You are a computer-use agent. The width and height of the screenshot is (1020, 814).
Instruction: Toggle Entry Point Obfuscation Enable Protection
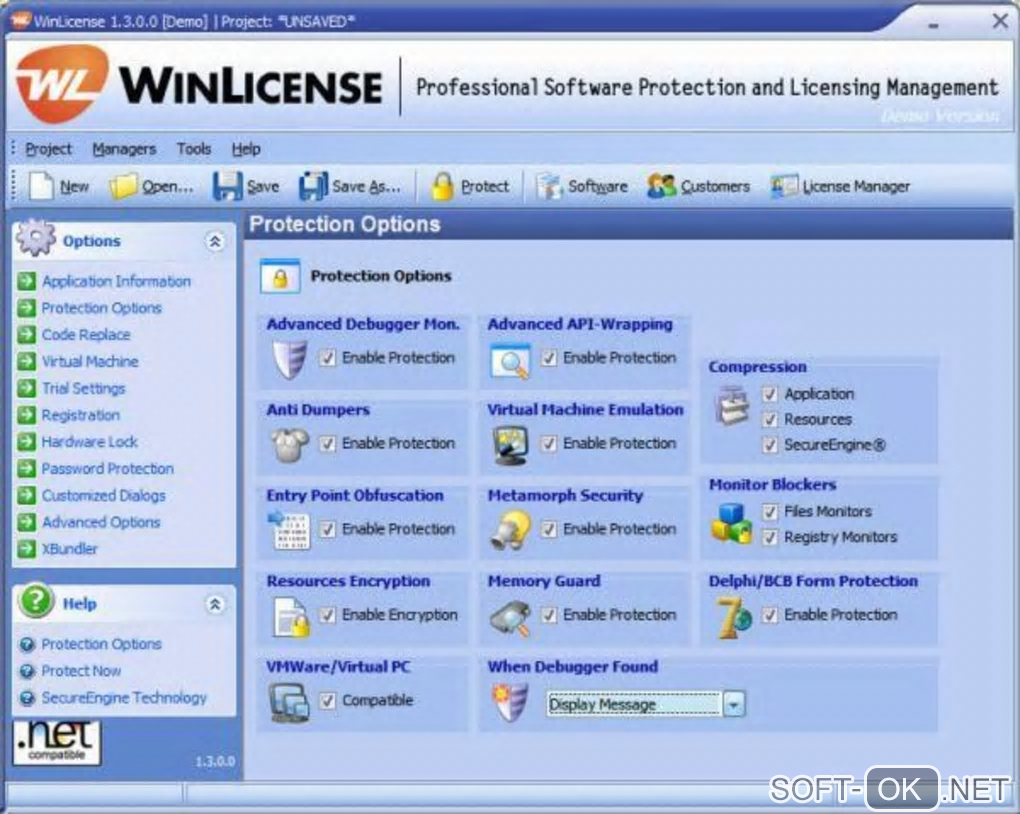pyautogui.click(x=328, y=530)
